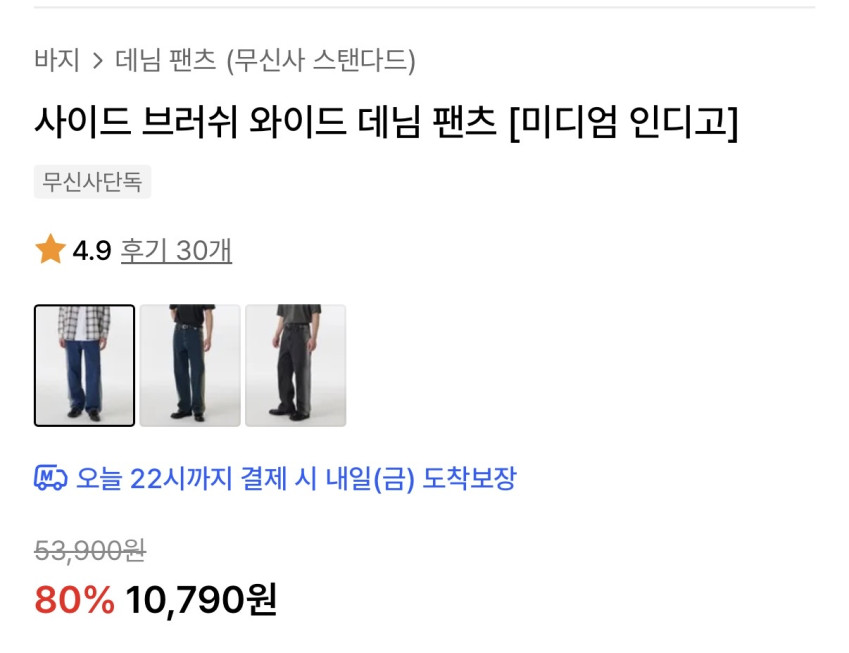This screenshot has height=653, width=849.
Task: Click the 4.9 rating score
Action: tap(92, 251)
